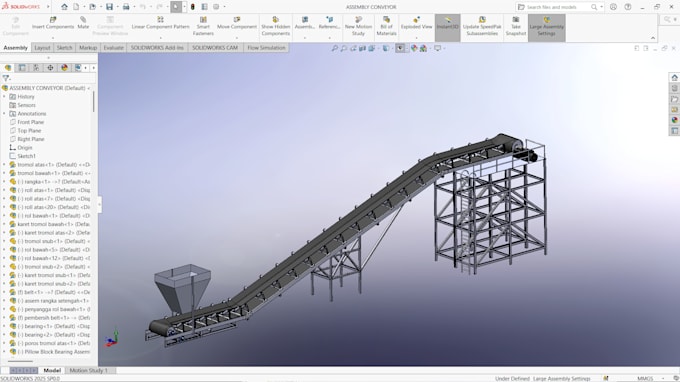Open the PropertyManager tab icon
Viewport: 680px width, 382px height.
tap(22, 68)
